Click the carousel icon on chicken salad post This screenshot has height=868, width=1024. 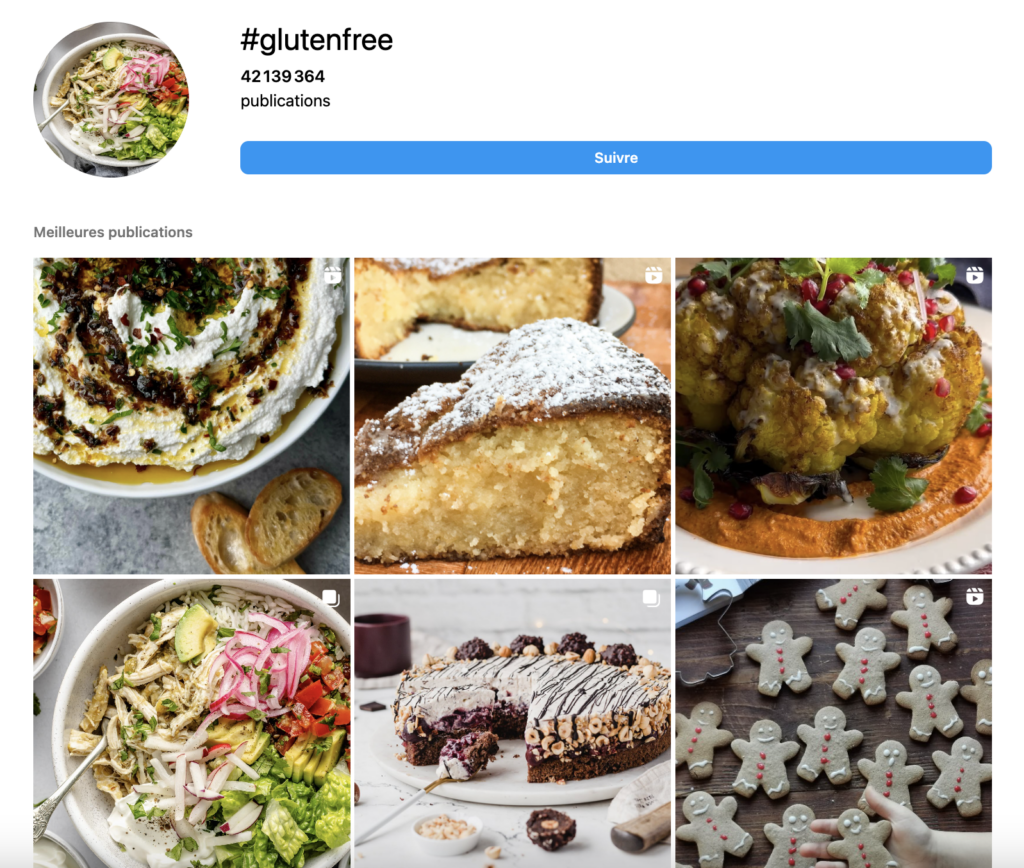coord(330,598)
